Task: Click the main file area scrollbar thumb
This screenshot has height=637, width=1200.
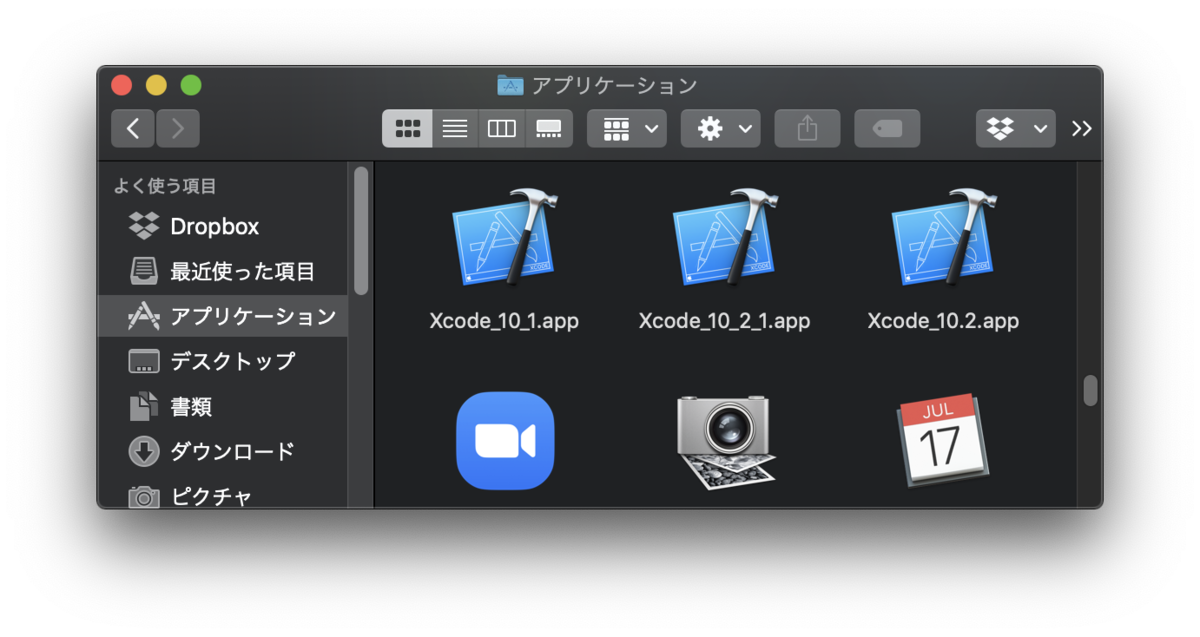Action: pyautogui.click(x=1090, y=390)
